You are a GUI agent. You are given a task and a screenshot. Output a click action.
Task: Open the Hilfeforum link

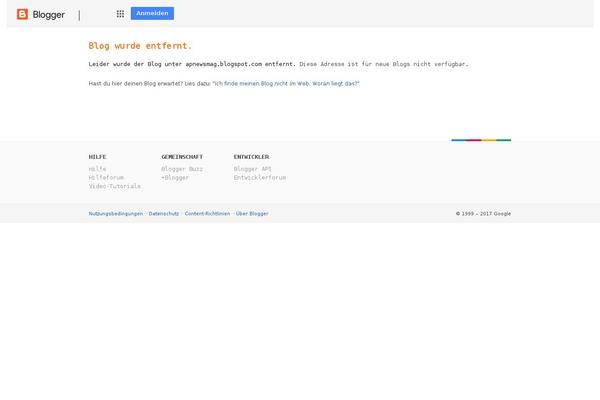pyautogui.click(x=106, y=178)
